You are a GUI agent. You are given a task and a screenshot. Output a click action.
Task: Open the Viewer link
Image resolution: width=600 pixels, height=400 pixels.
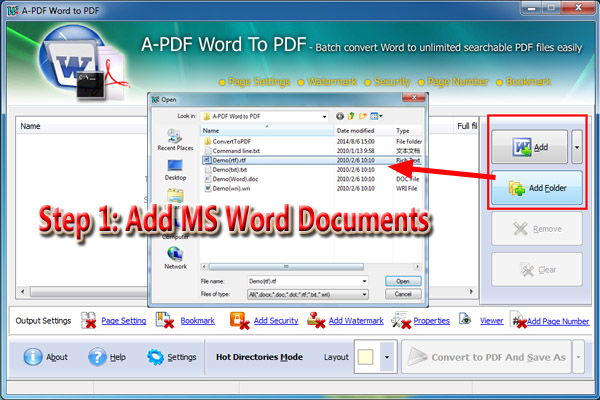(x=492, y=321)
